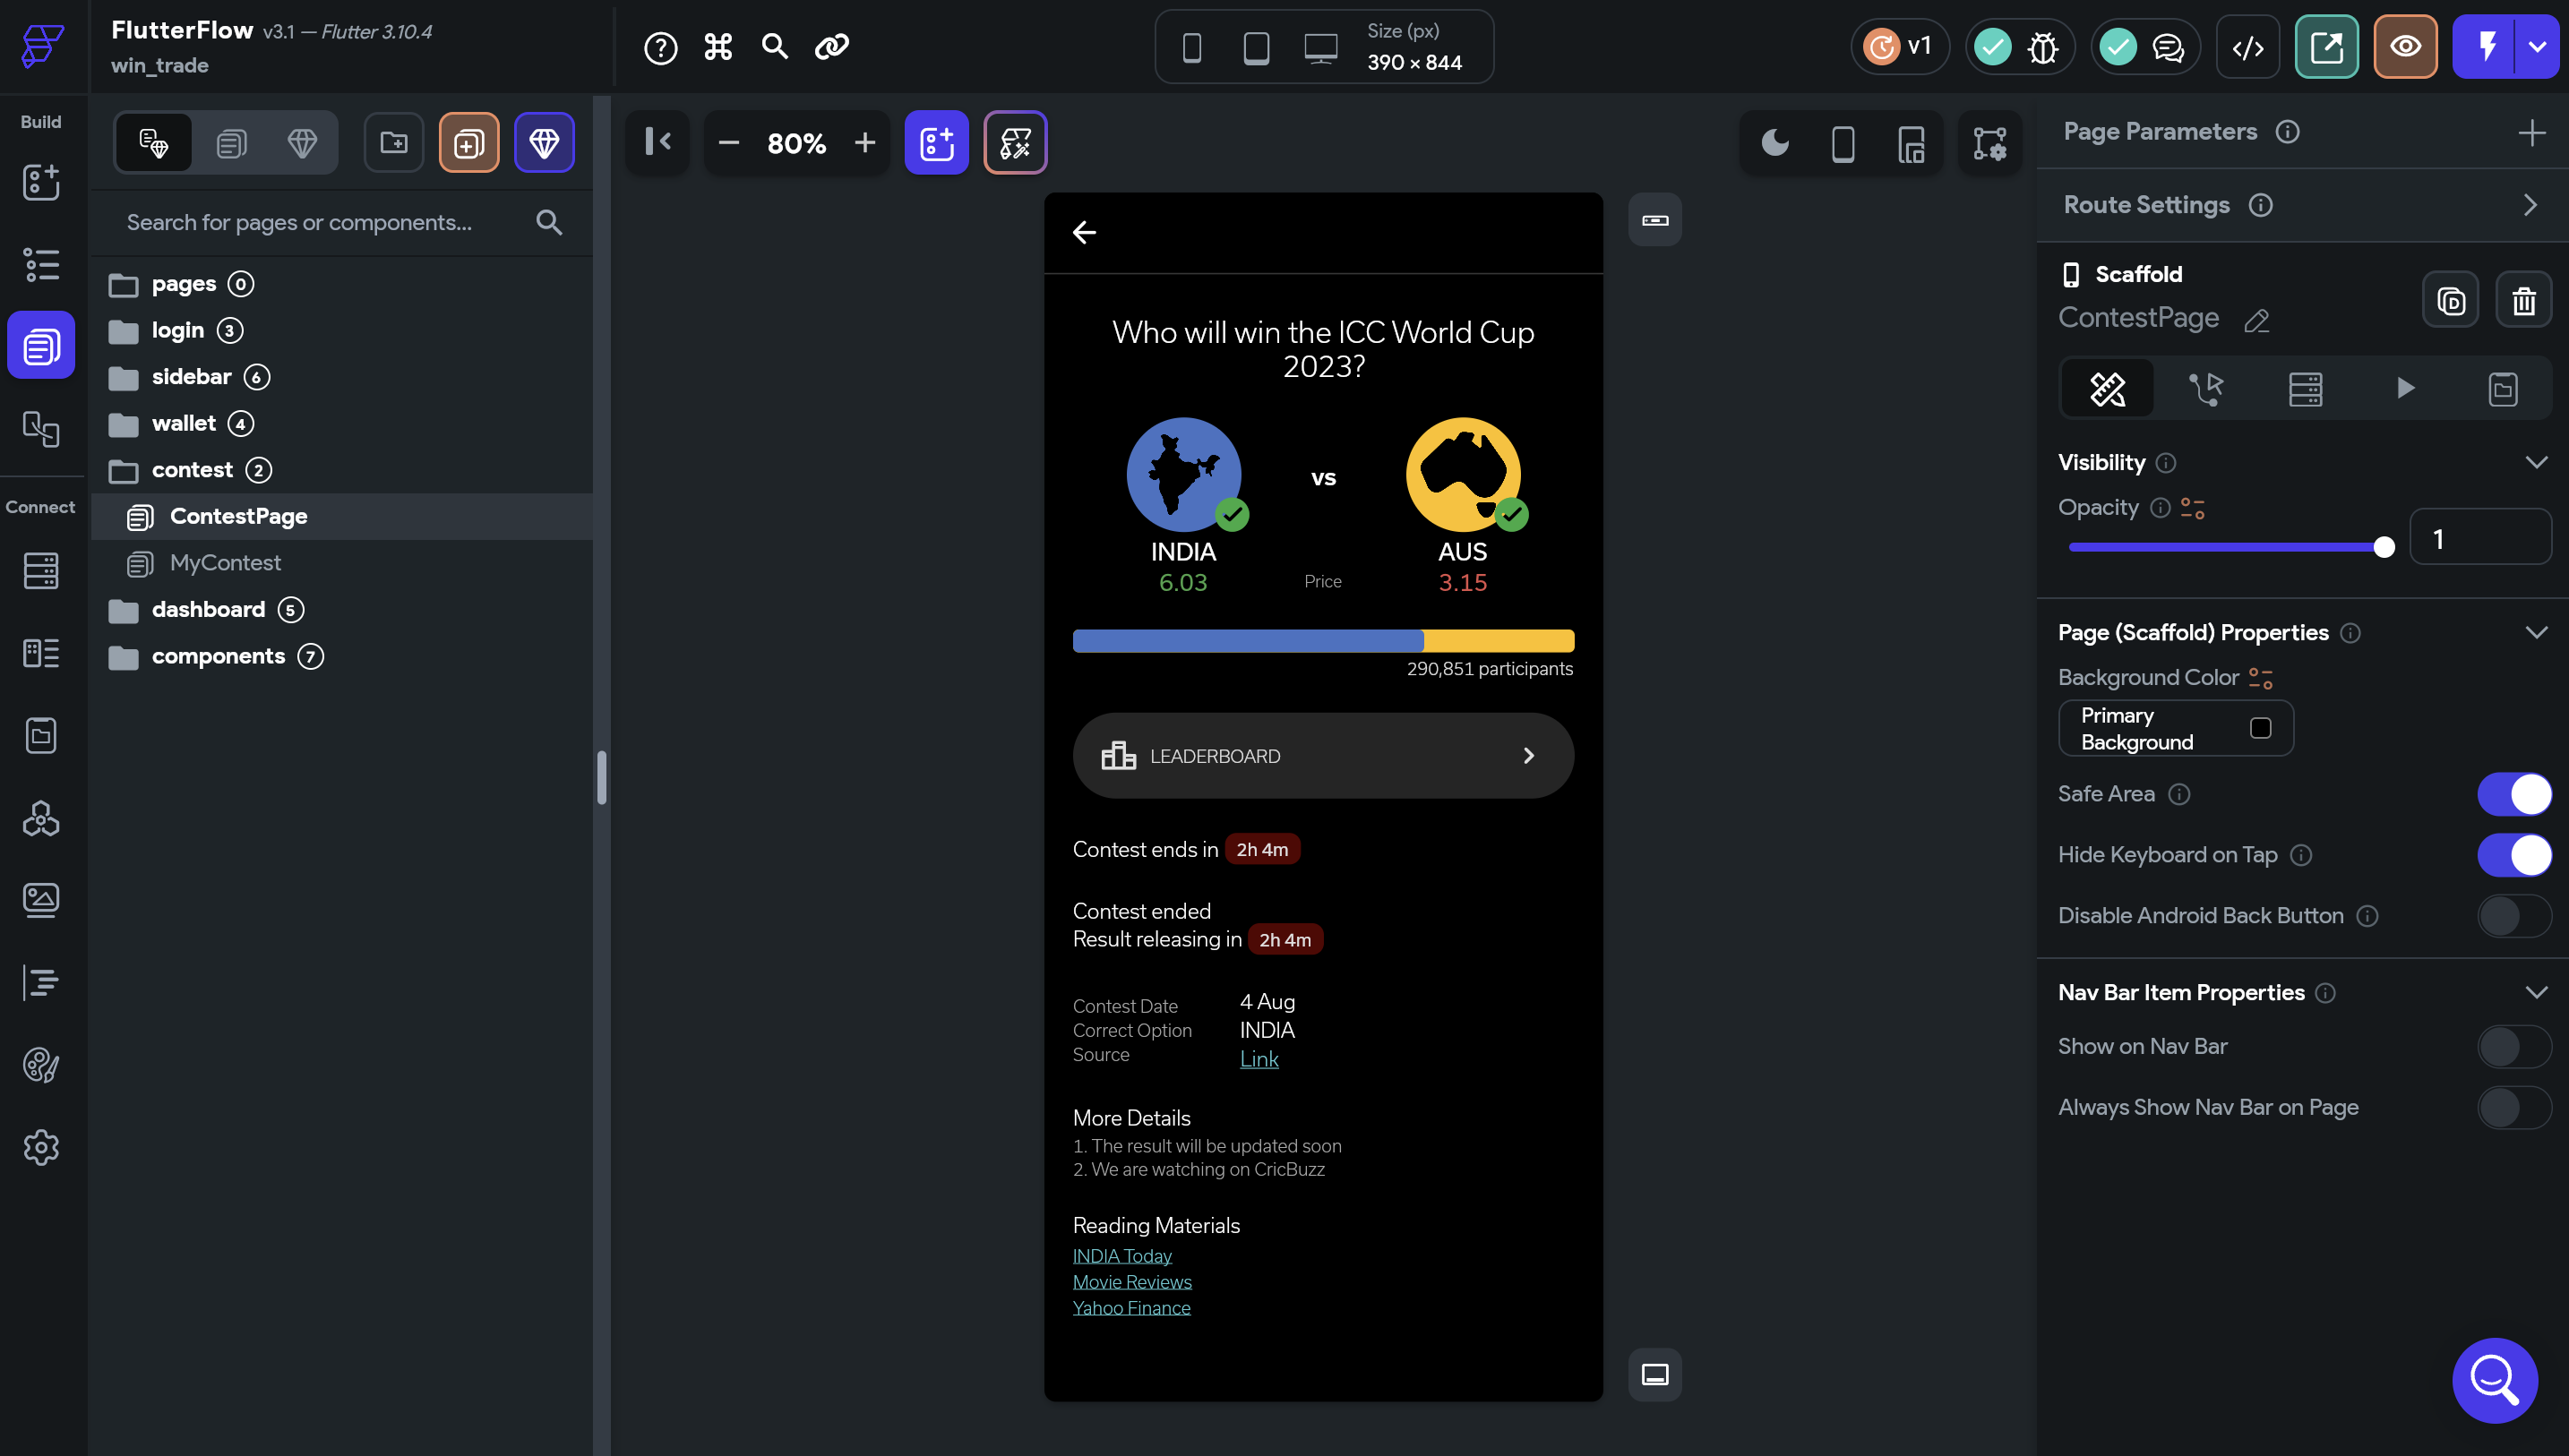Select tablet device size icon
Viewport: 2569px width, 1456px height.
1256,47
